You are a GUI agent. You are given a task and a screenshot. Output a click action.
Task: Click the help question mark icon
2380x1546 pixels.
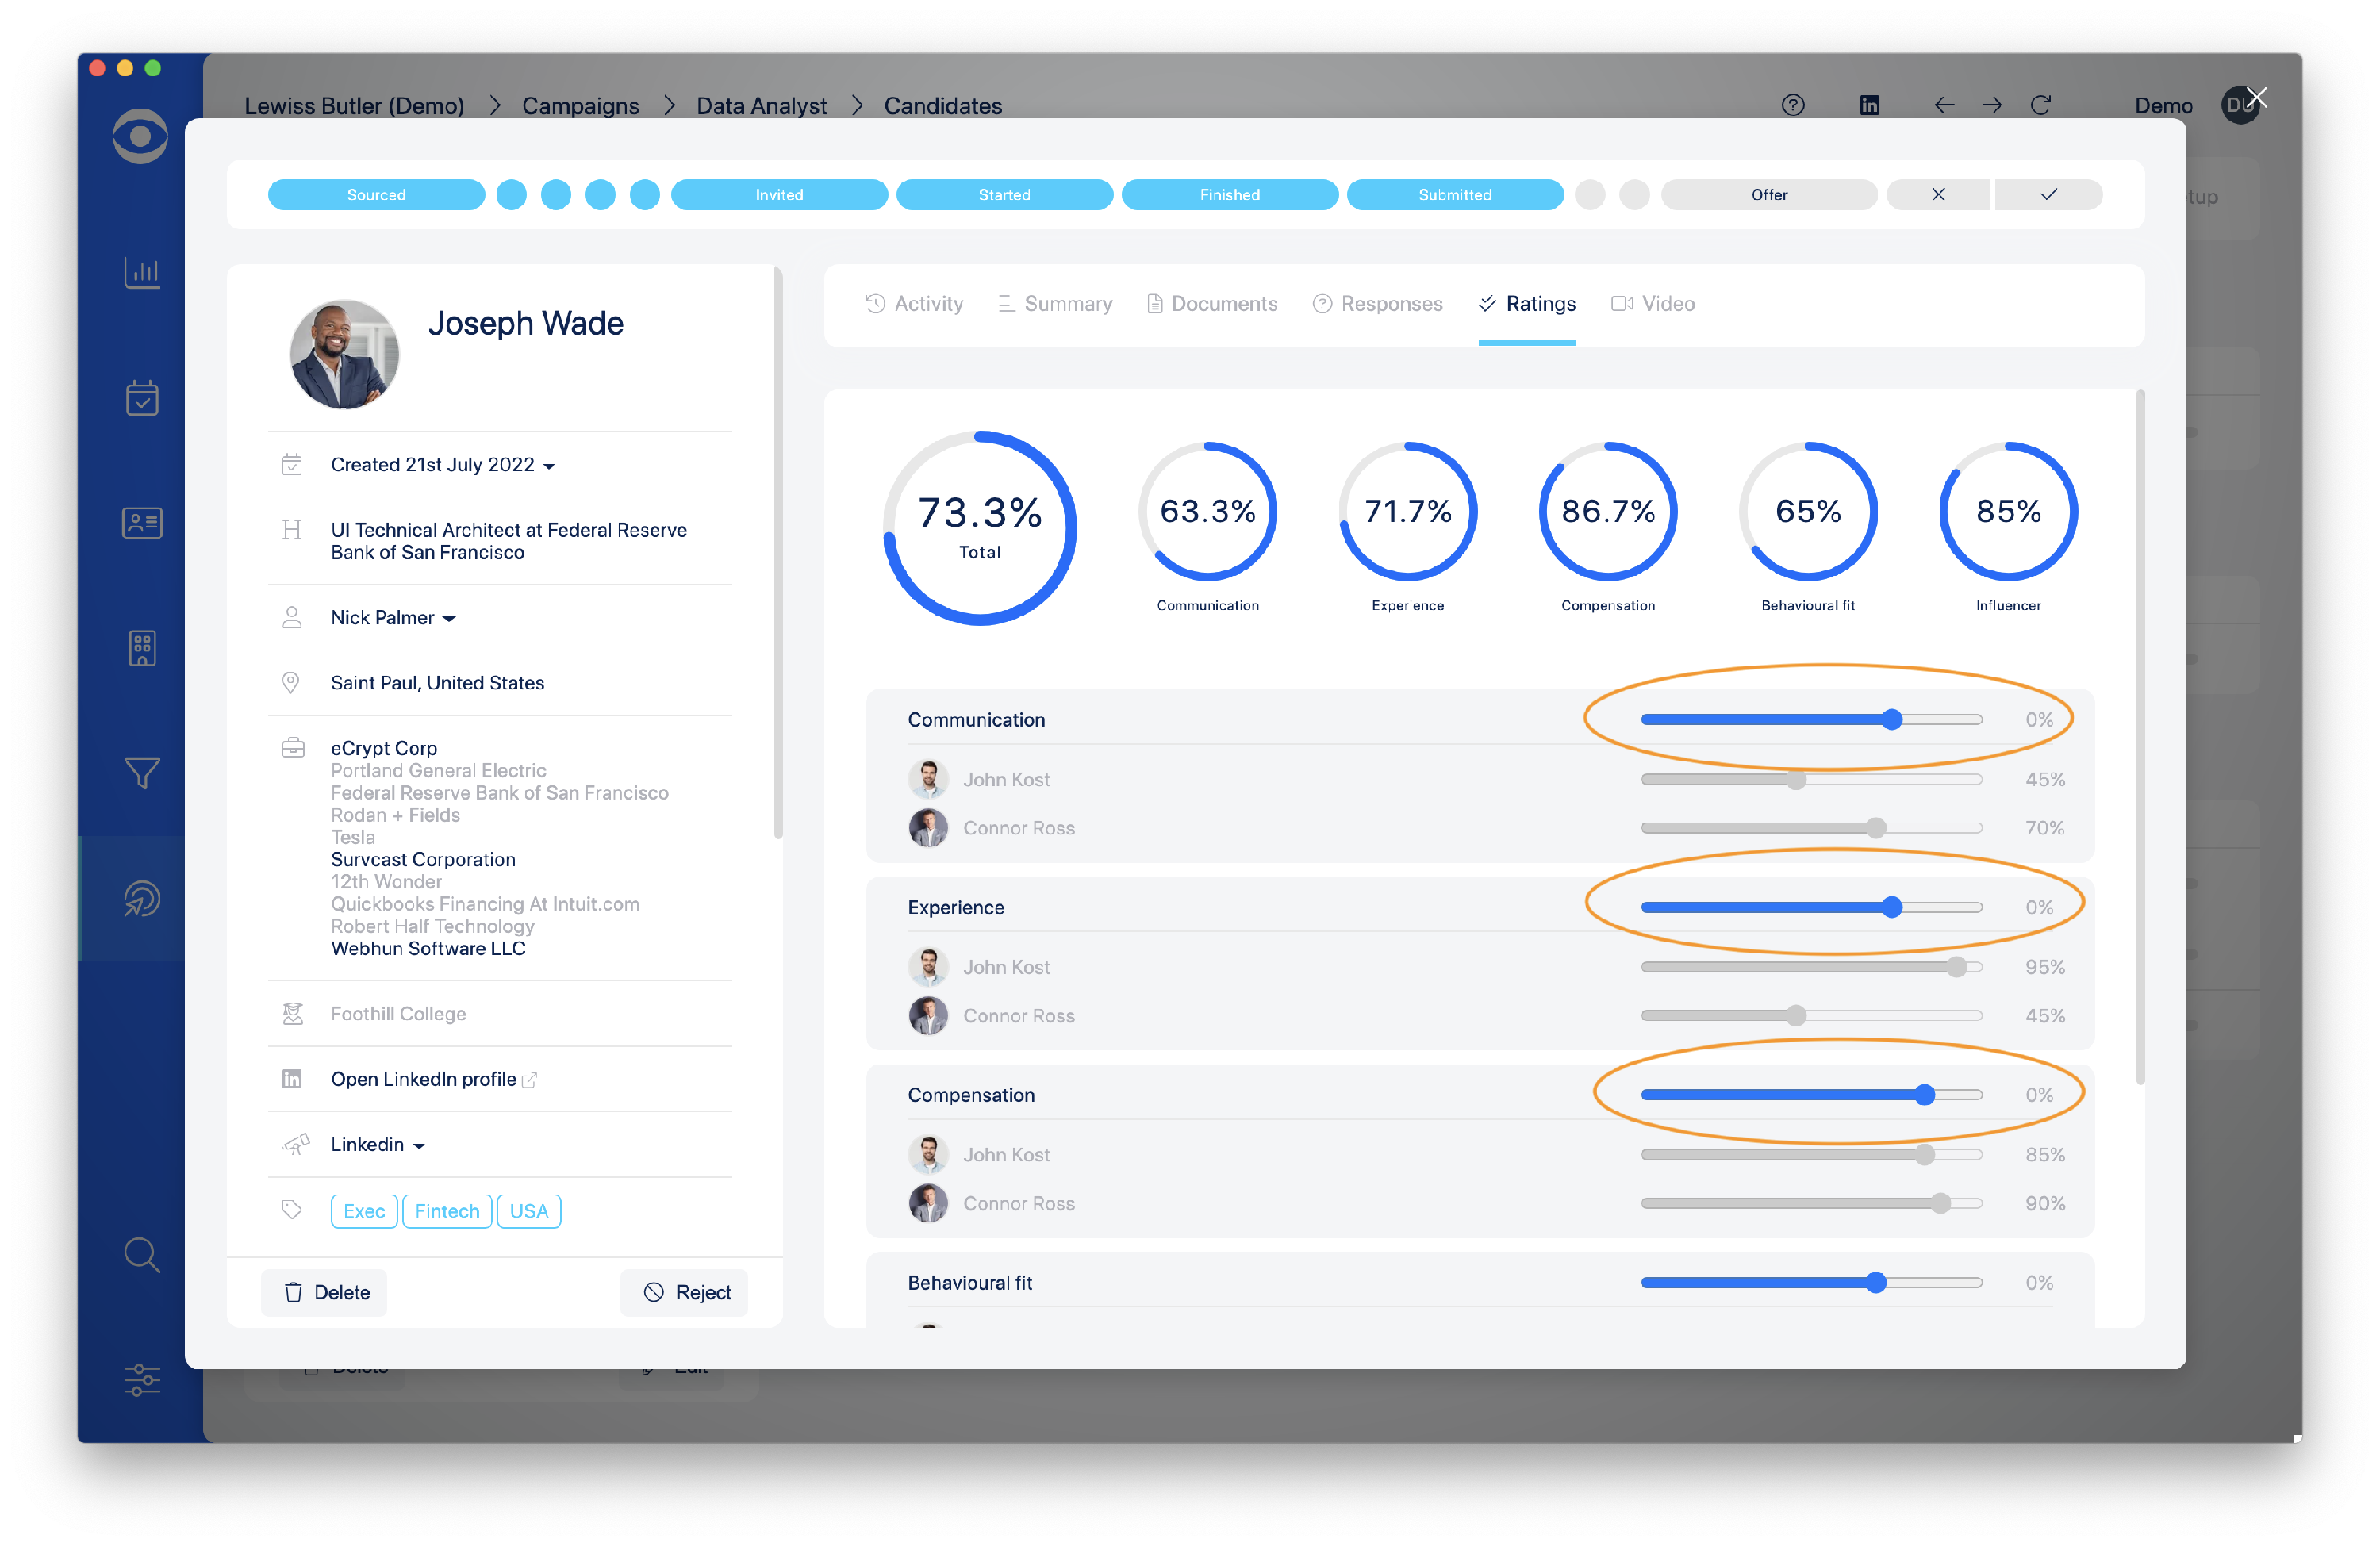1793,104
